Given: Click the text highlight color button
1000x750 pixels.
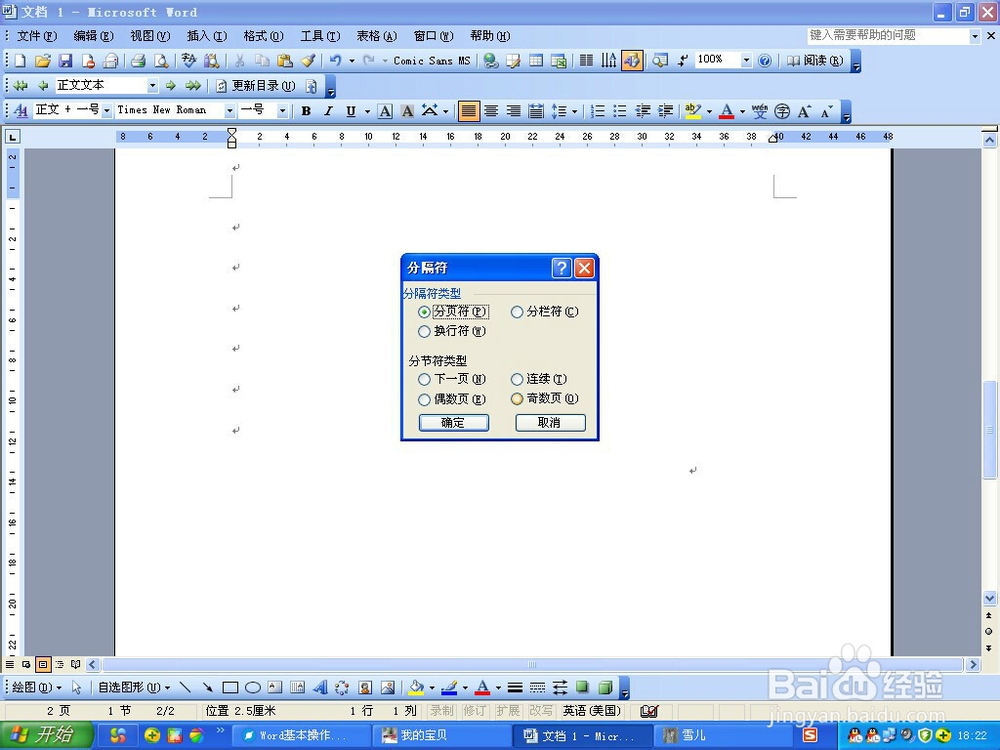Looking at the screenshot, I should pyautogui.click(x=693, y=111).
